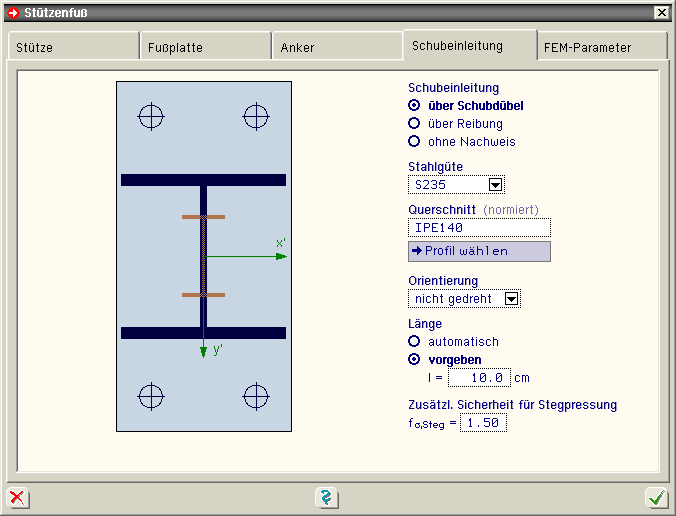Click the red X cancel icon at bottom left

(x=17, y=497)
